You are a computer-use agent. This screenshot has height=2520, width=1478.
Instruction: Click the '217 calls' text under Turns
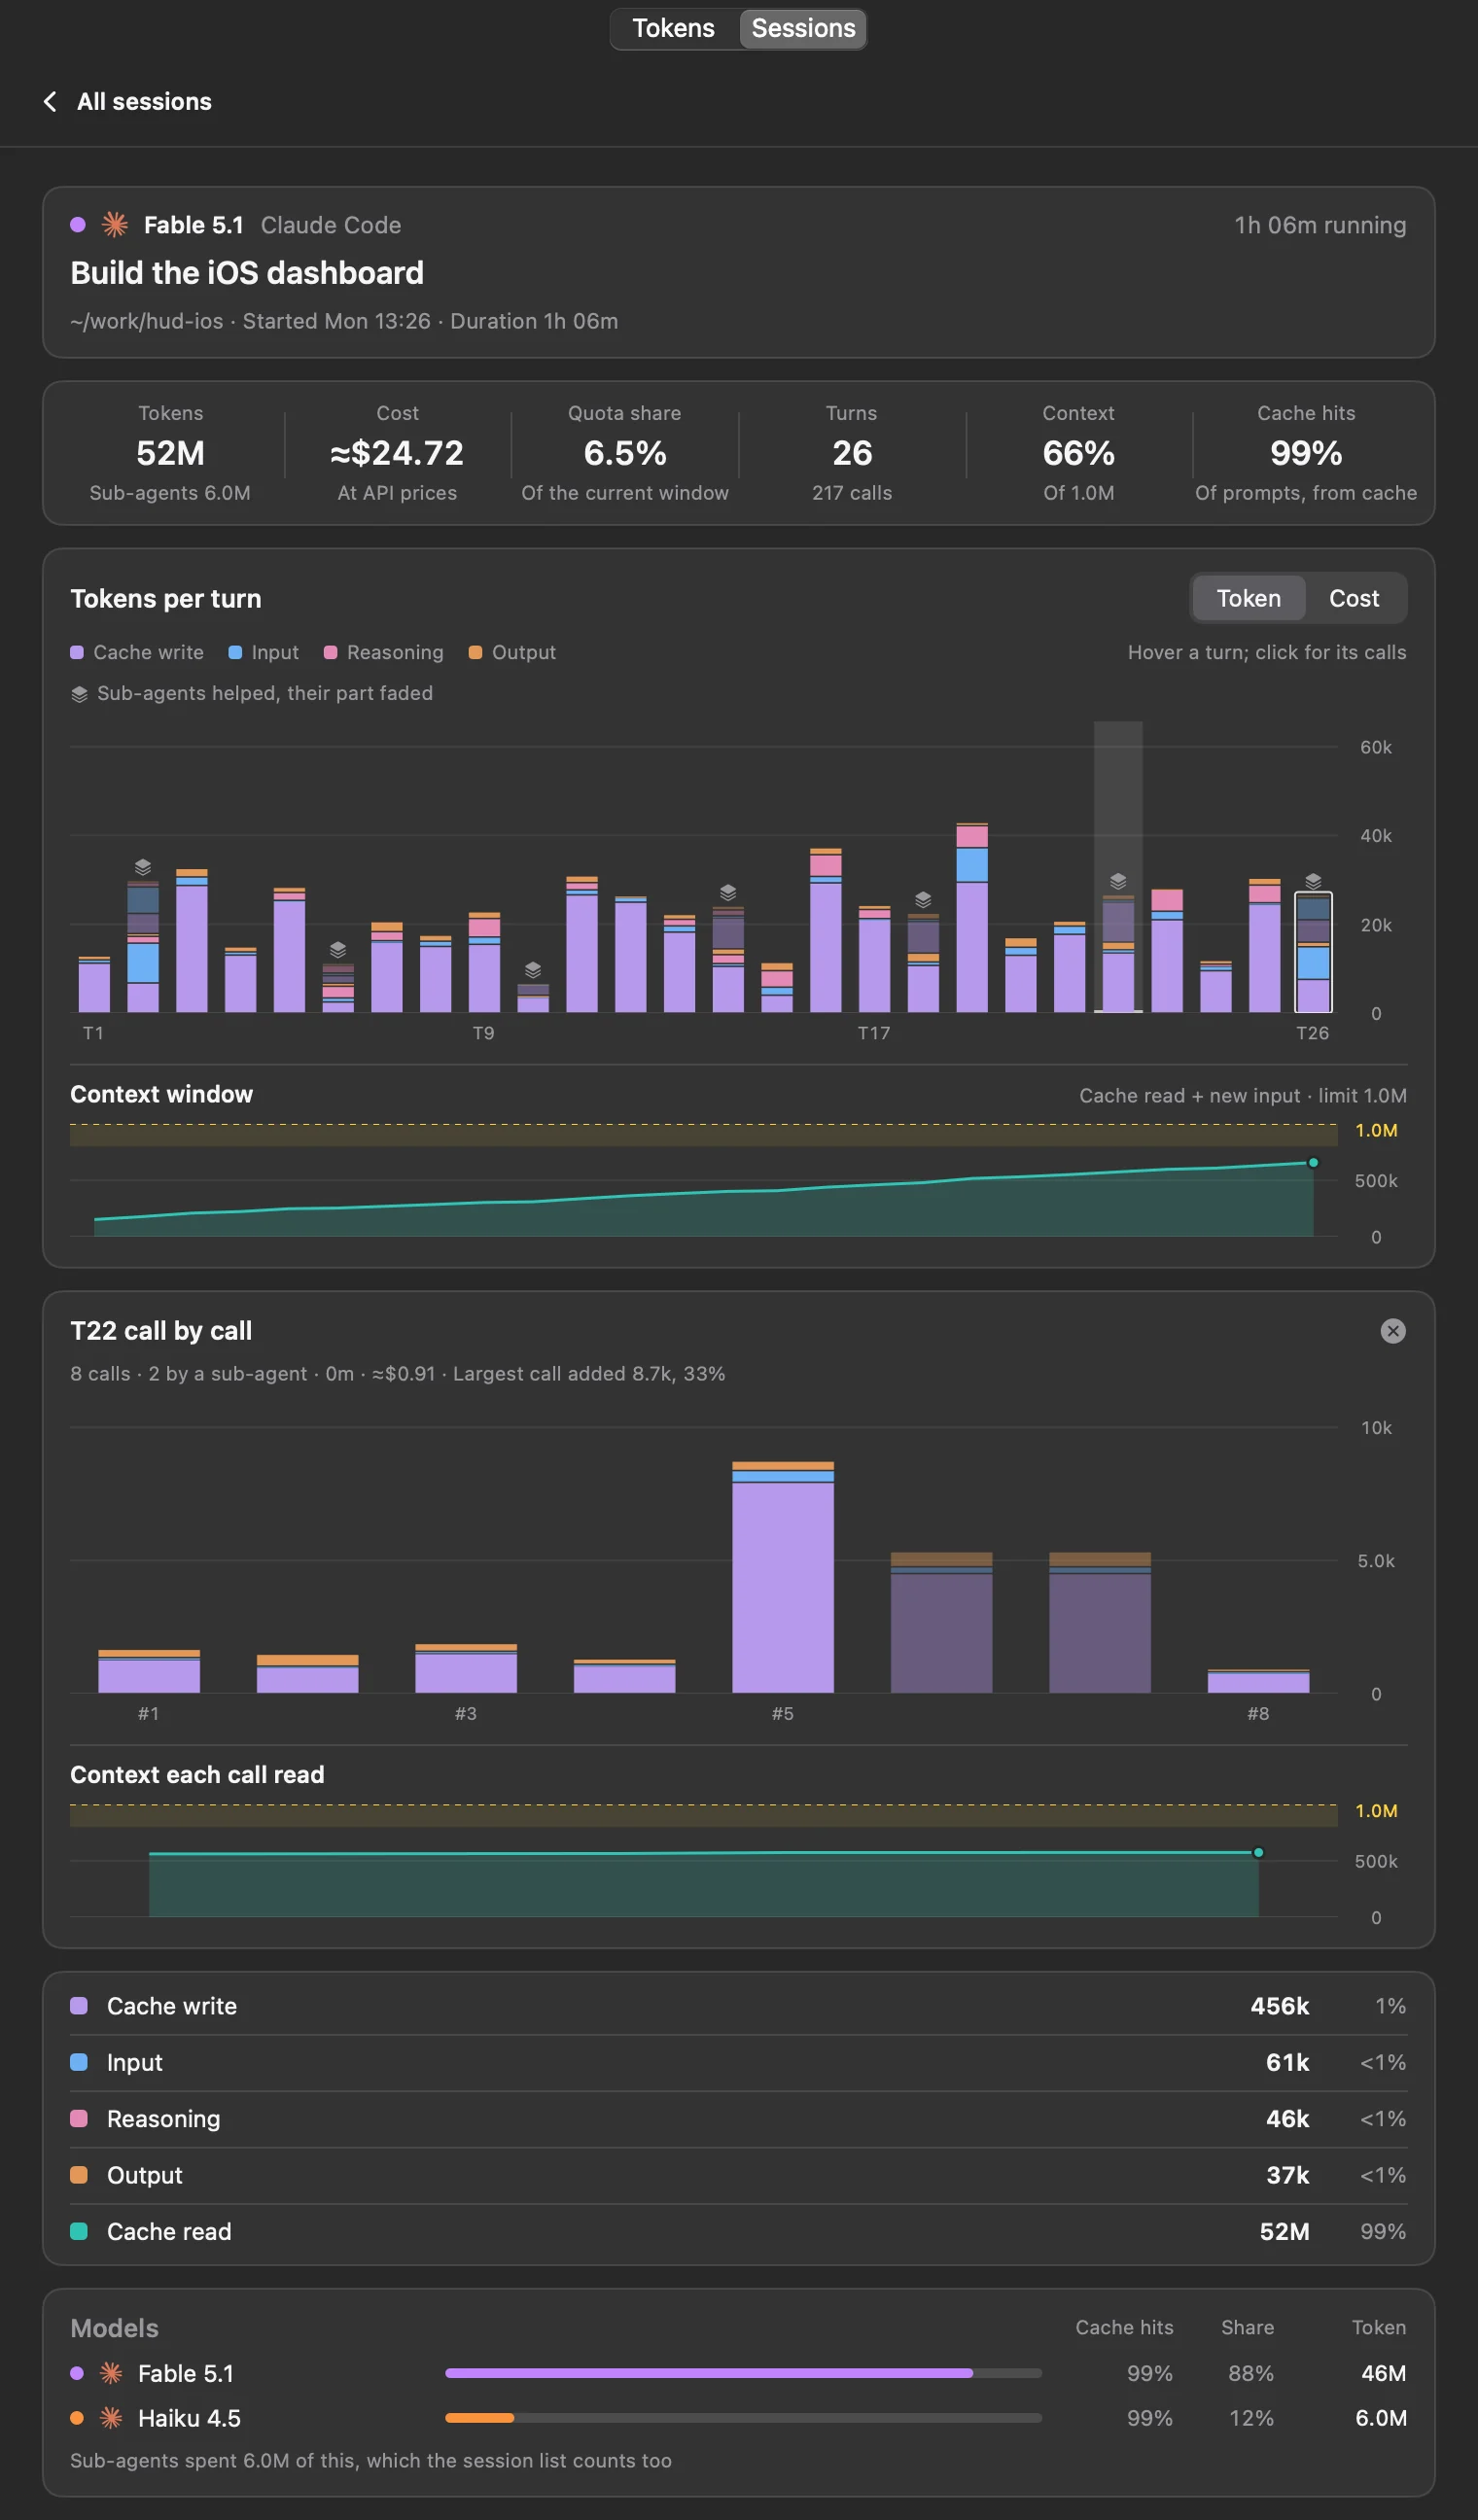[x=852, y=493]
